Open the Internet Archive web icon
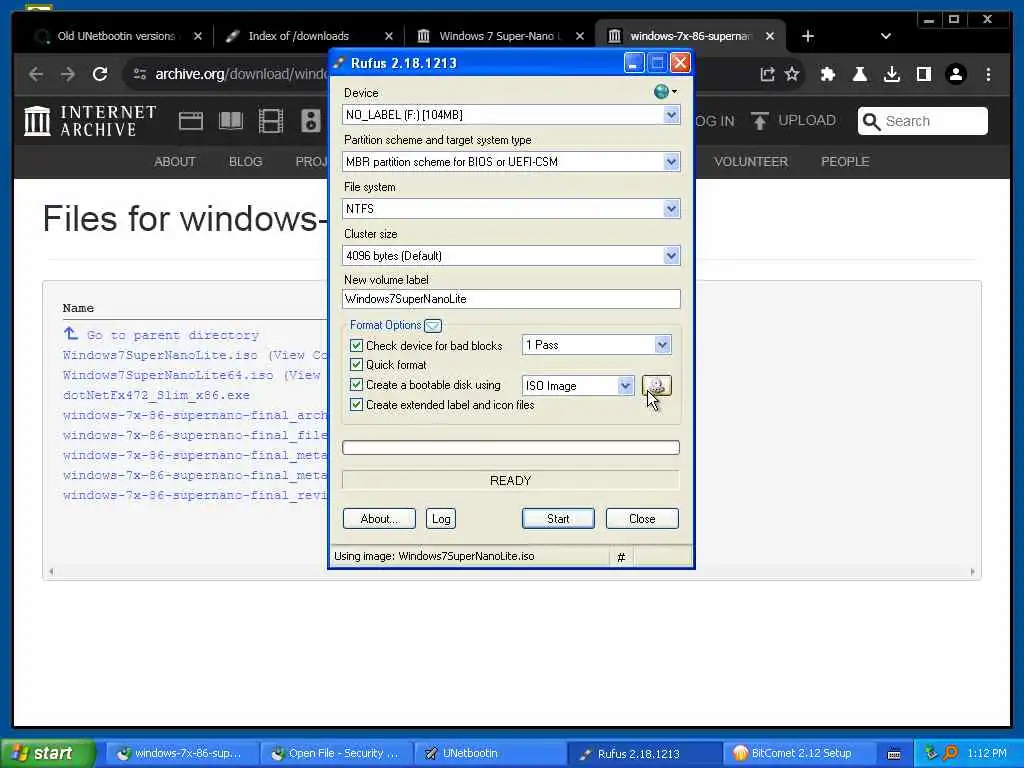Image resolution: width=1024 pixels, height=768 pixels. (x=191, y=121)
